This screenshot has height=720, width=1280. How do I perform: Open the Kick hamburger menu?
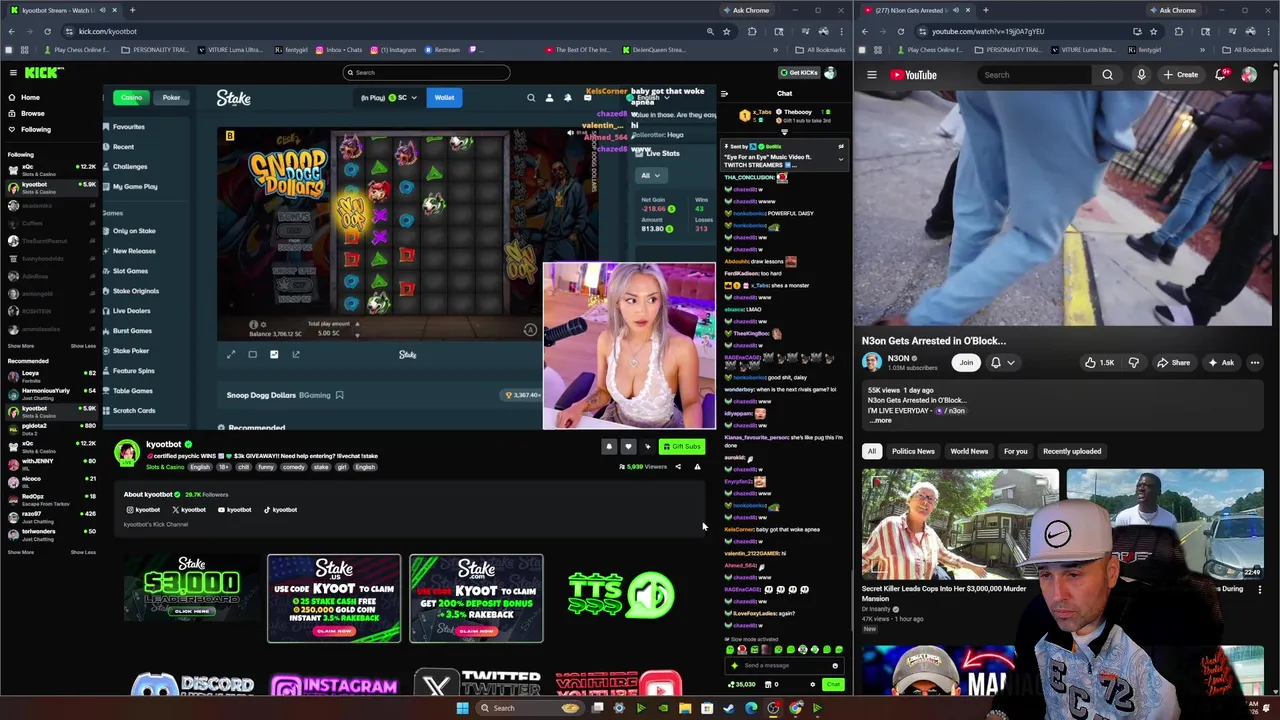coord(13,72)
